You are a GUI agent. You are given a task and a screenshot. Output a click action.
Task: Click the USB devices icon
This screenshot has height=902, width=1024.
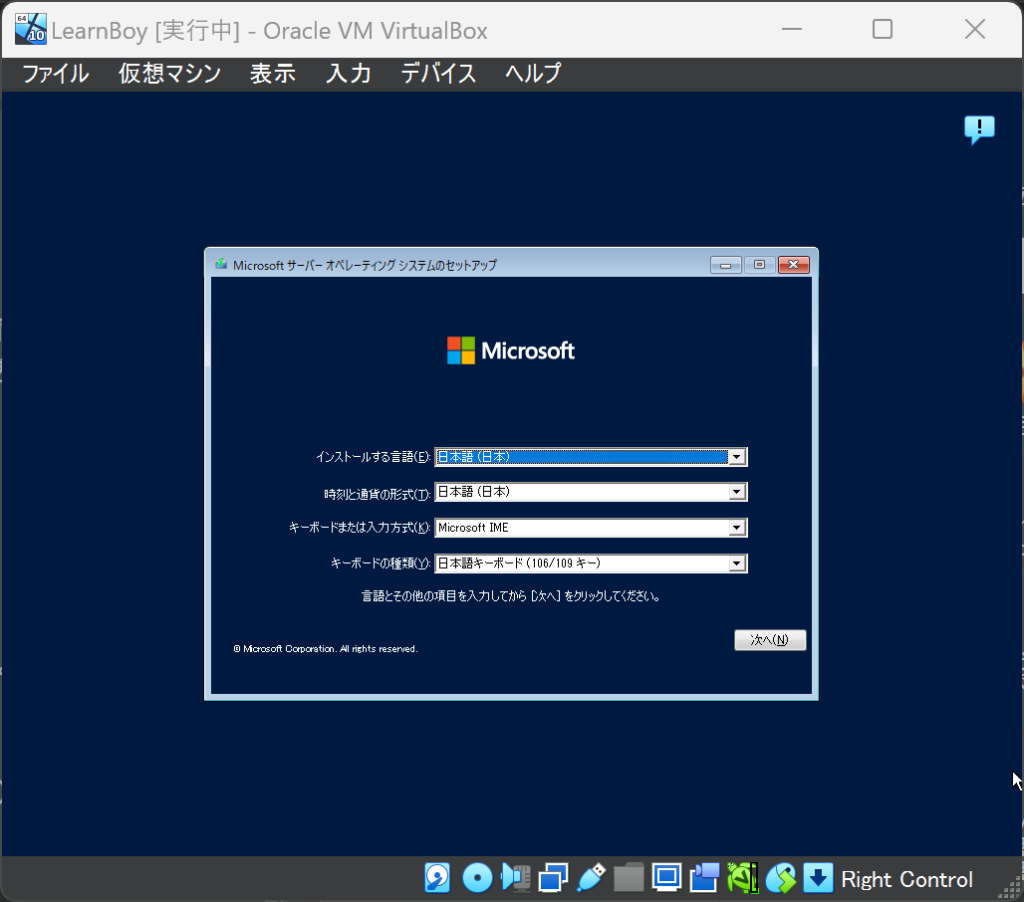[x=591, y=878]
